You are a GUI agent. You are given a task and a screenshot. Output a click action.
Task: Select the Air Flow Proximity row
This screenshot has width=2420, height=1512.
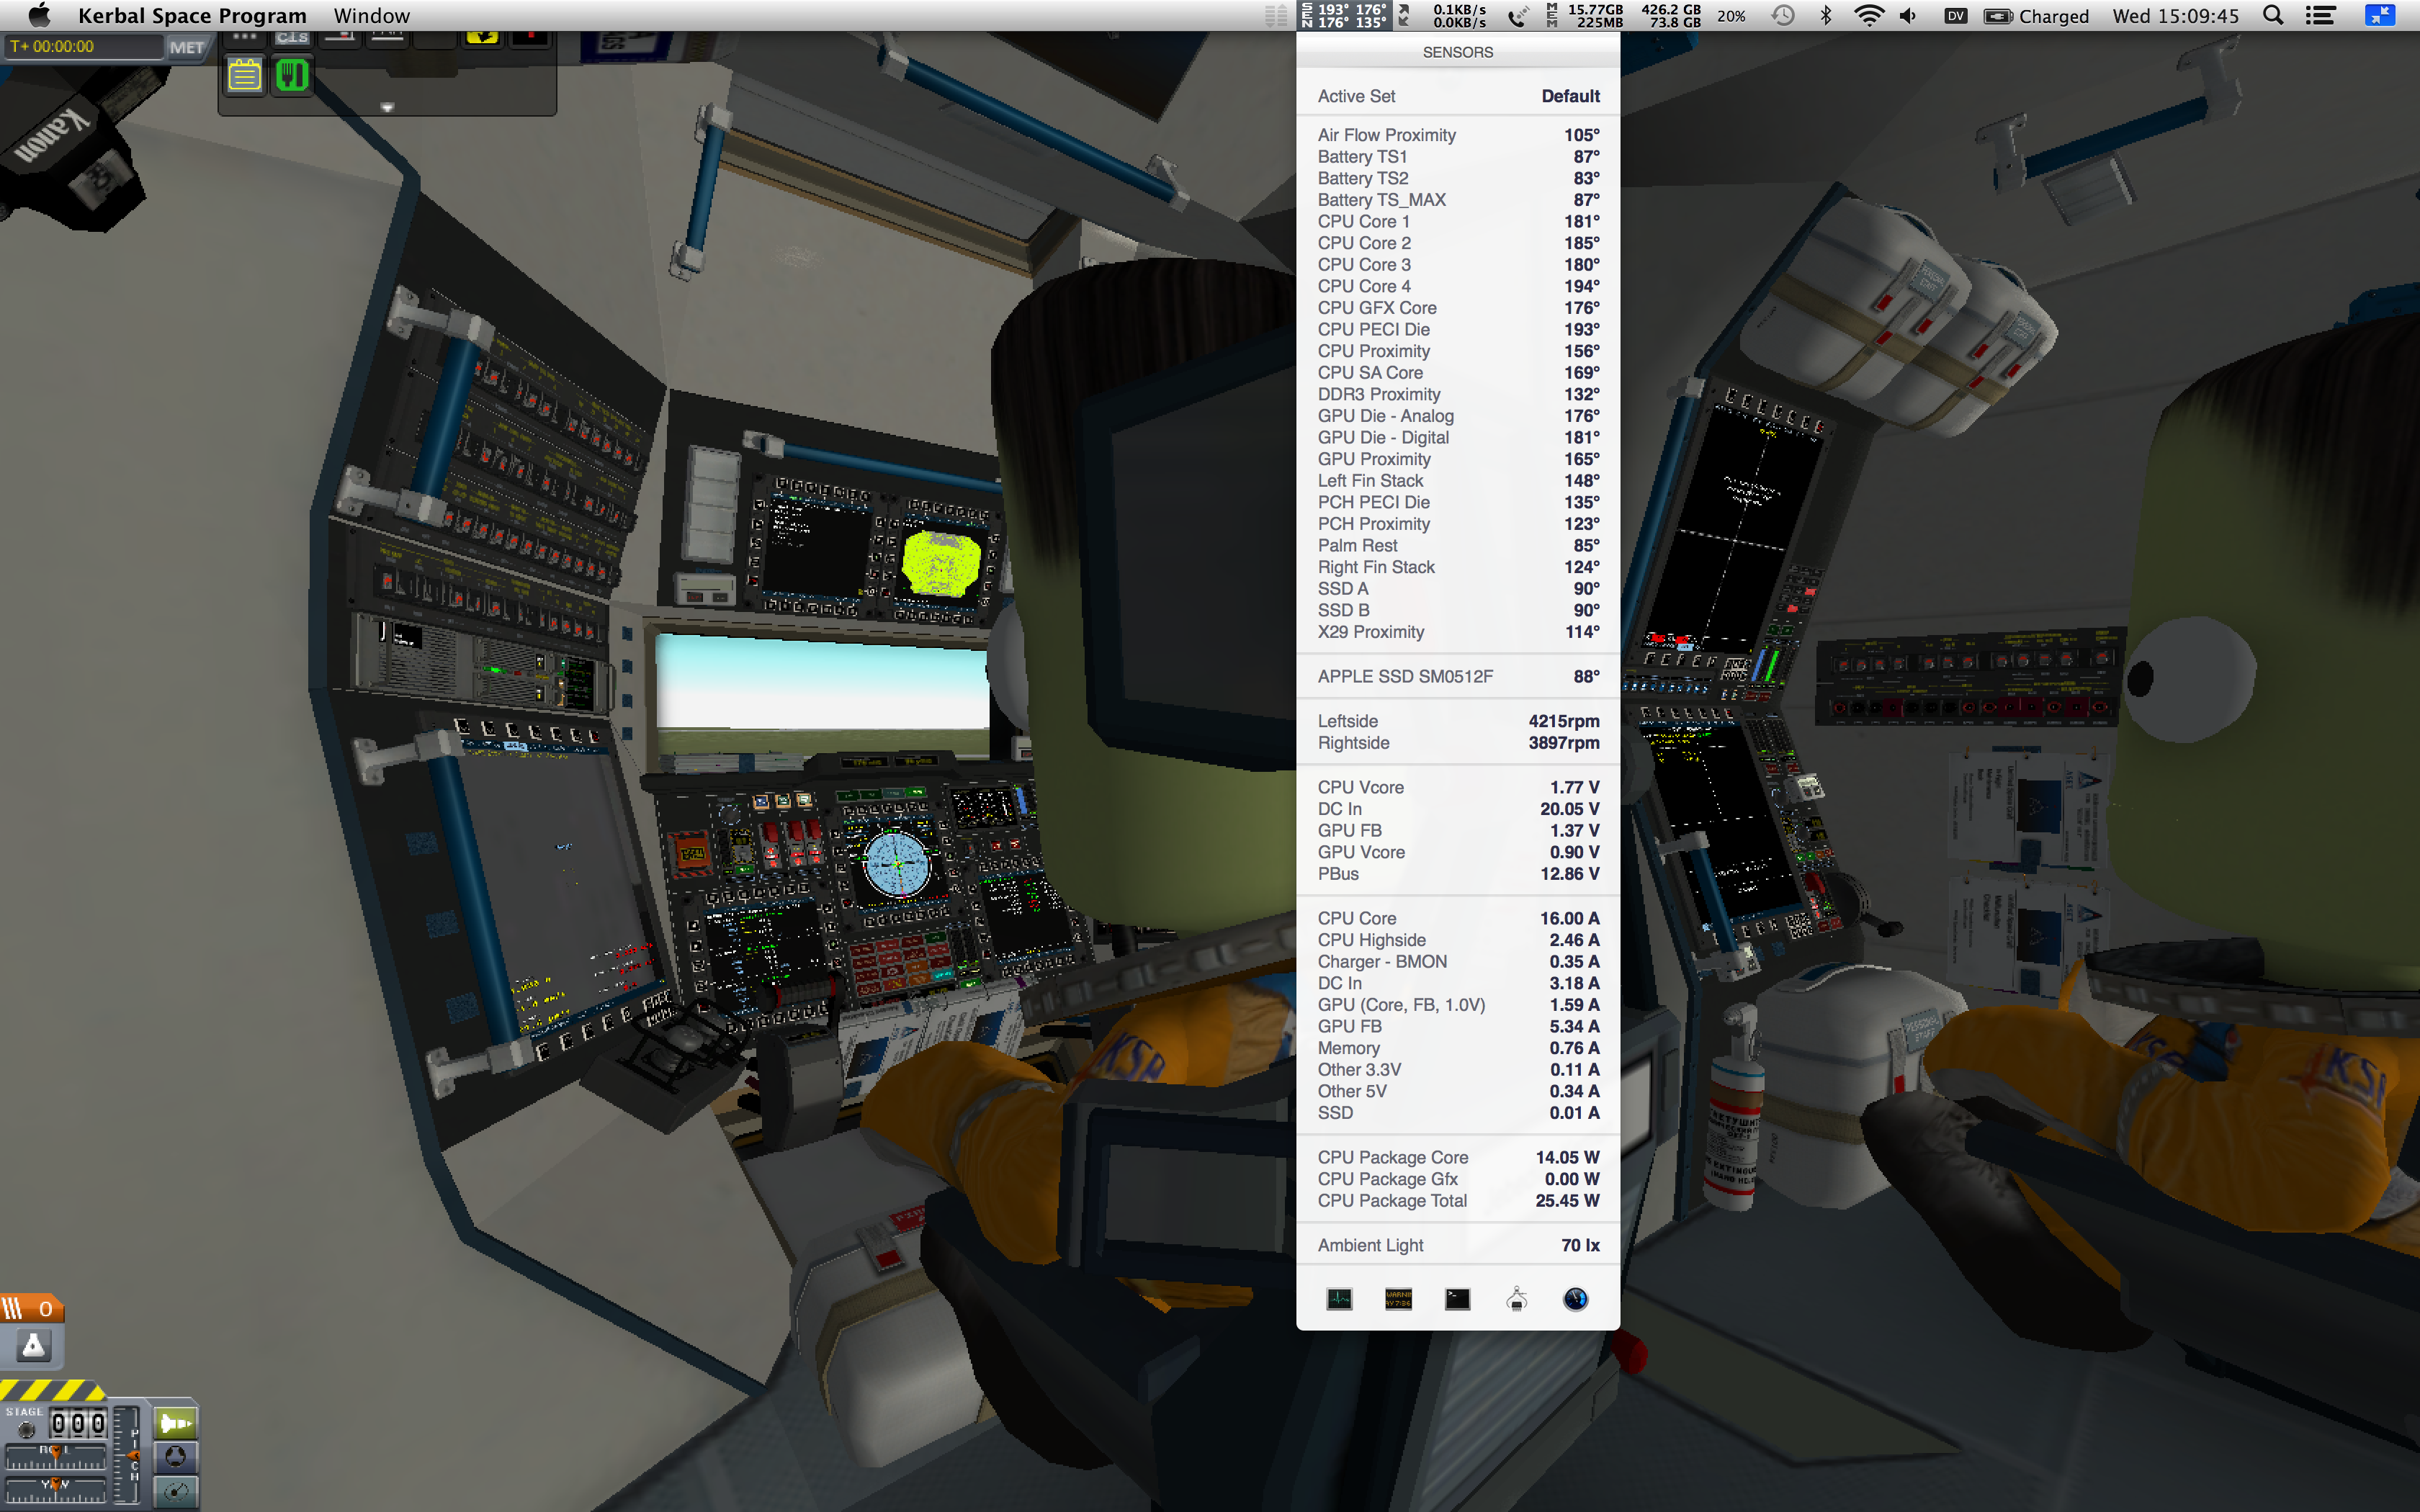[x=1458, y=135]
